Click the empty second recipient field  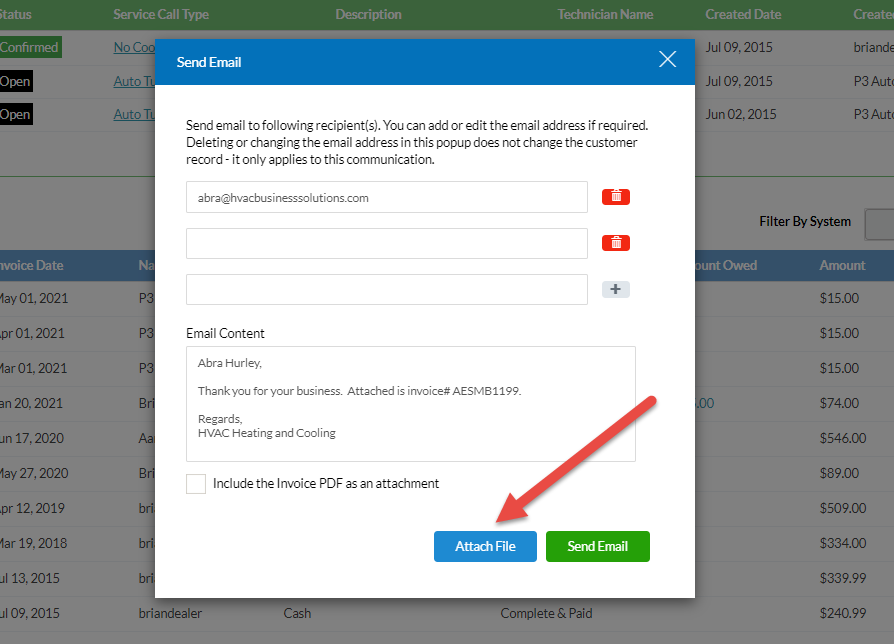(x=385, y=243)
